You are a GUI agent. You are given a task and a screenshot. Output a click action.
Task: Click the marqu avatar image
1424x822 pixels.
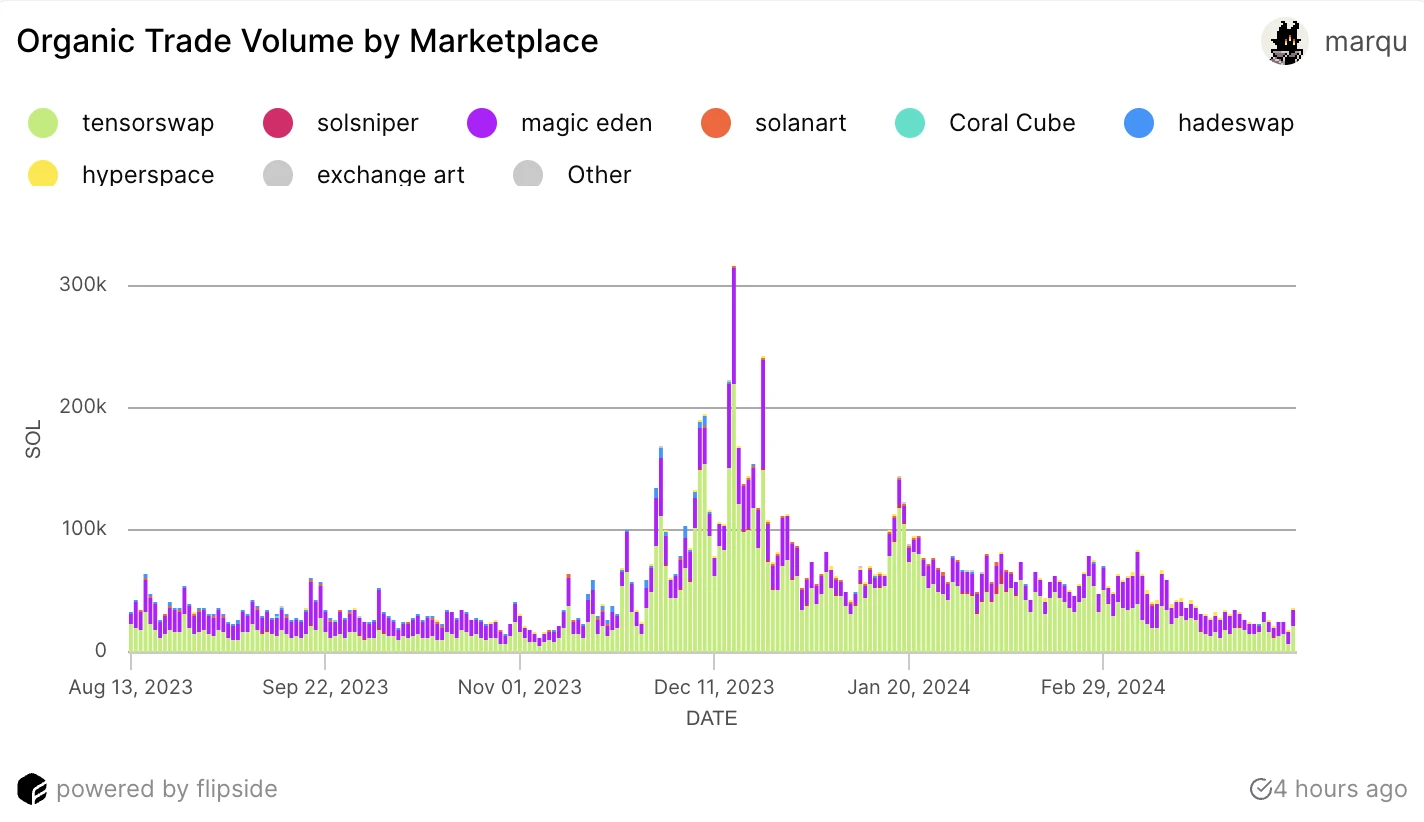pyautogui.click(x=1283, y=42)
